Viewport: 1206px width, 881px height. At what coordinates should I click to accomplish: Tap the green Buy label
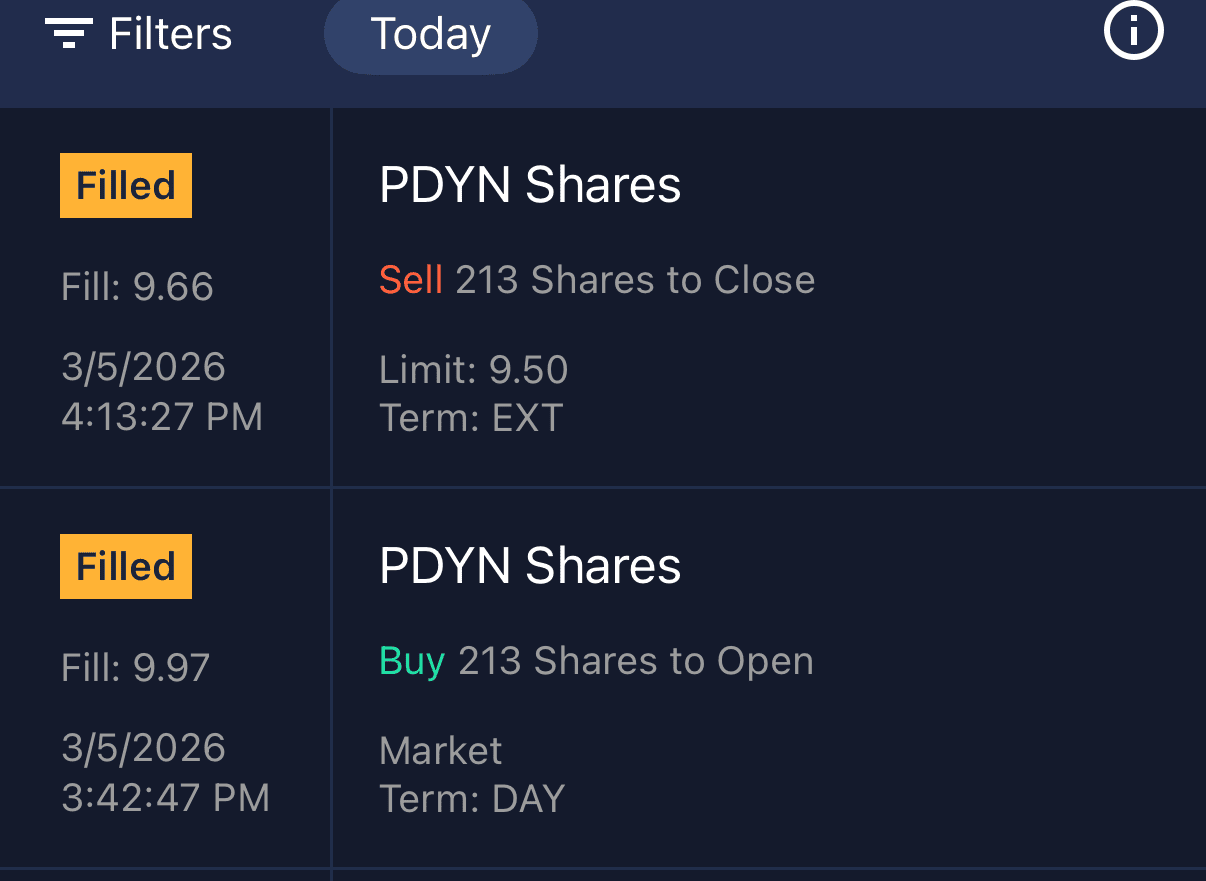pos(411,661)
